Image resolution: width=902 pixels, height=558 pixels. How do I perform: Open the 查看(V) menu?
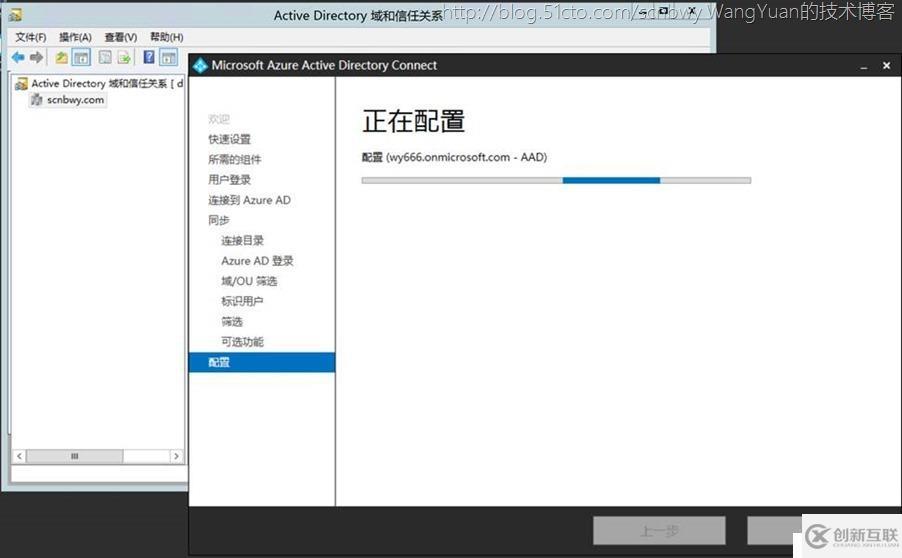[x=120, y=37]
